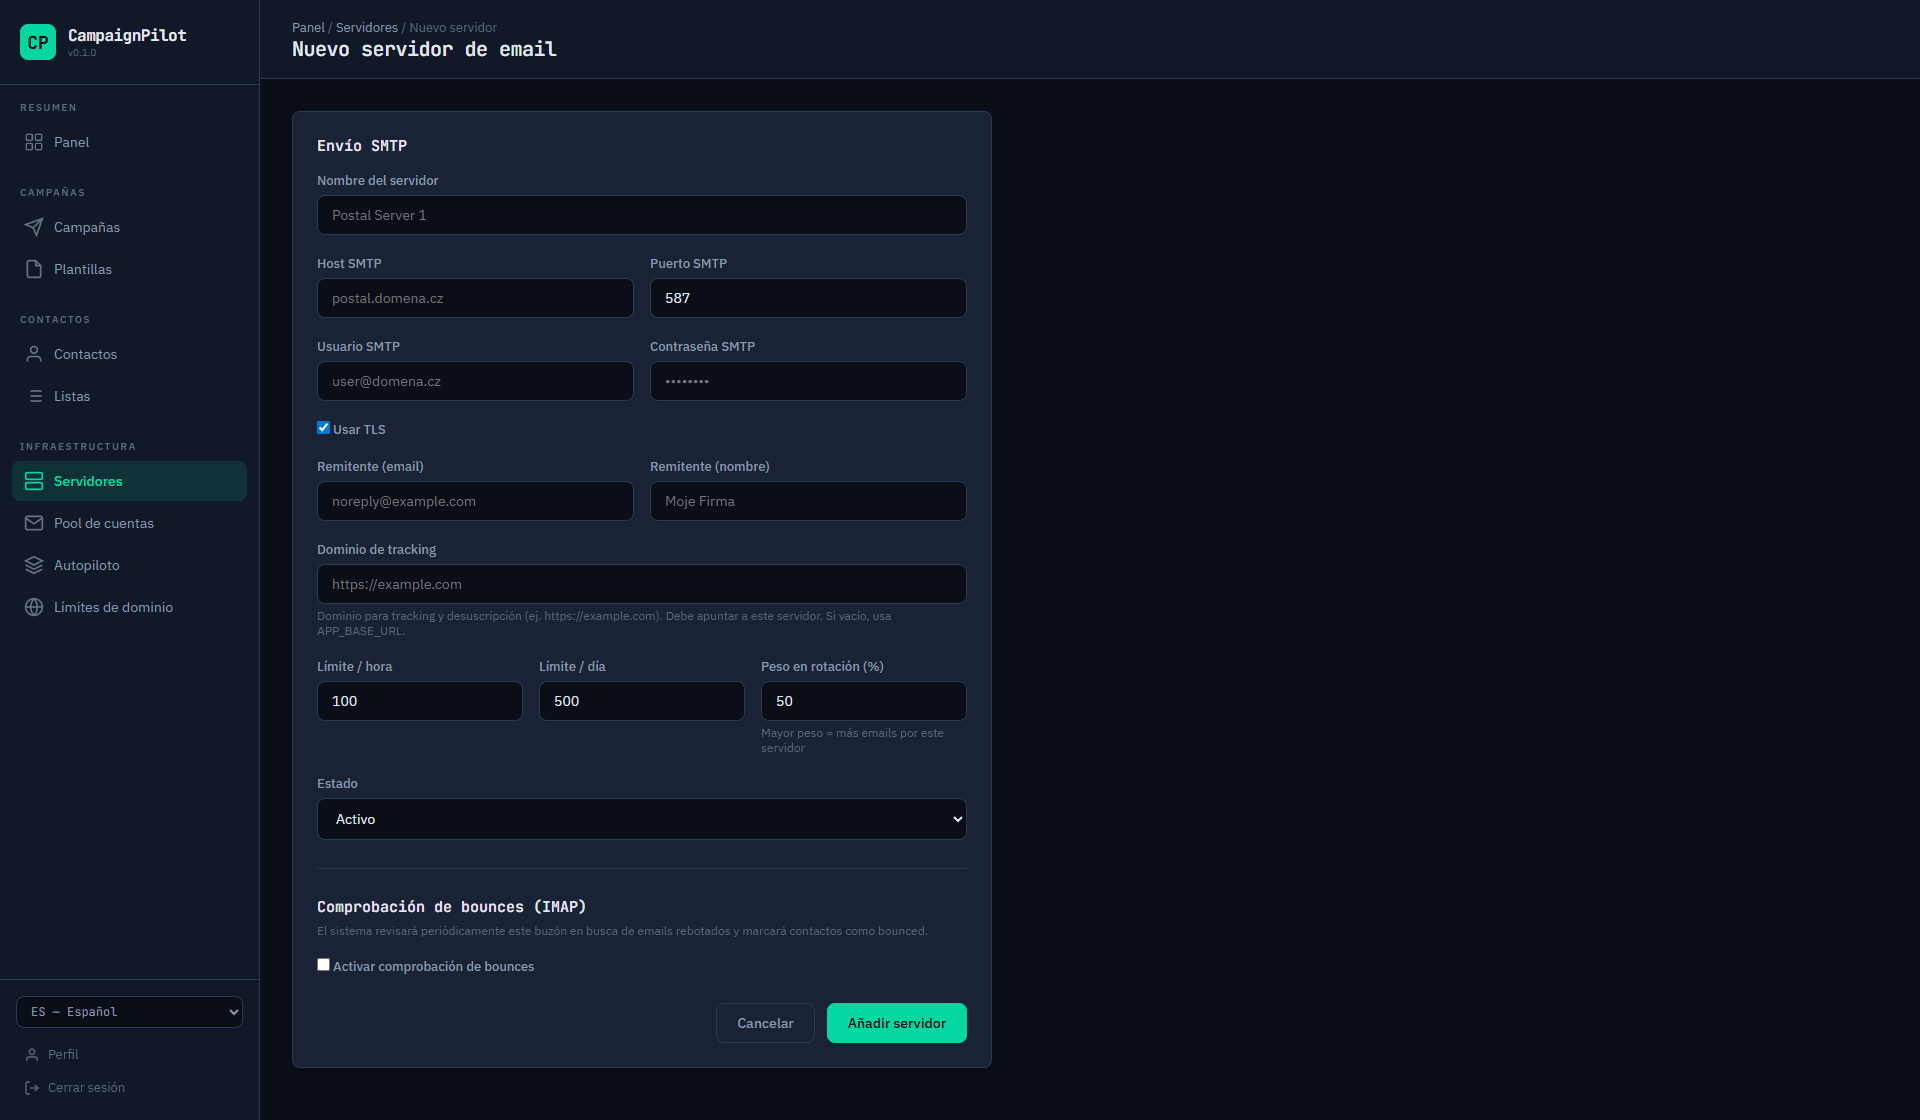
Task: Open the Perfil link
Action: point(63,1054)
